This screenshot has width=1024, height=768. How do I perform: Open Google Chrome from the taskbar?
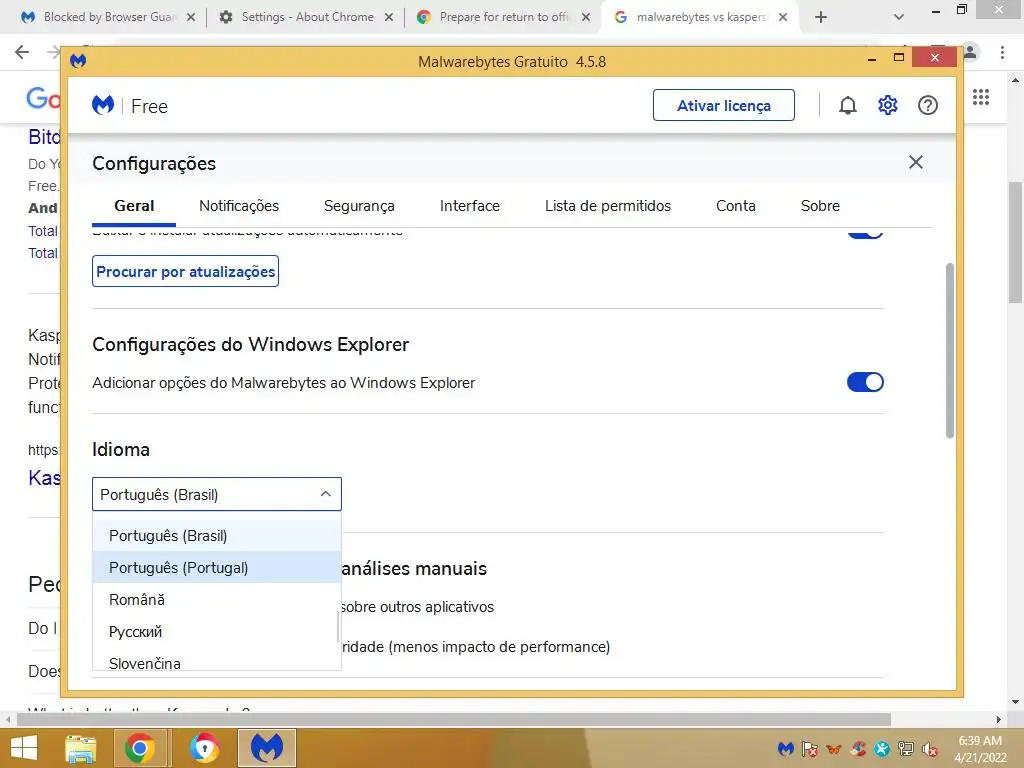pos(140,748)
